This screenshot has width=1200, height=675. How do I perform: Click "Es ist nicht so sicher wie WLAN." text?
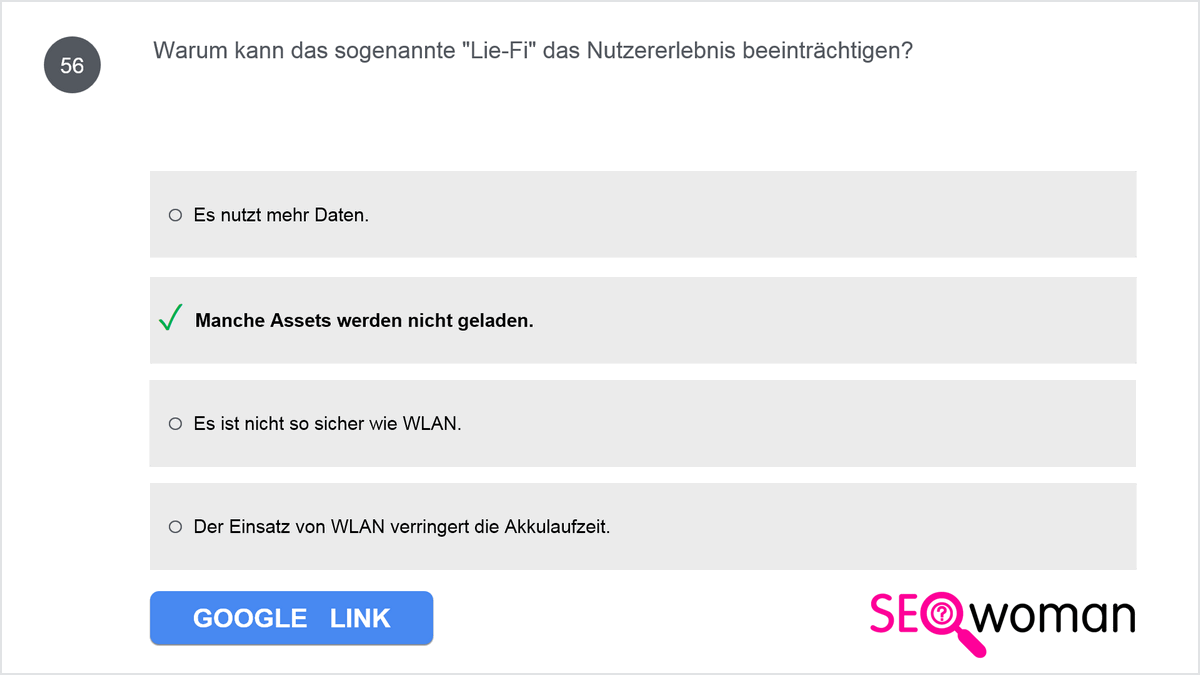(x=327, y=423)
